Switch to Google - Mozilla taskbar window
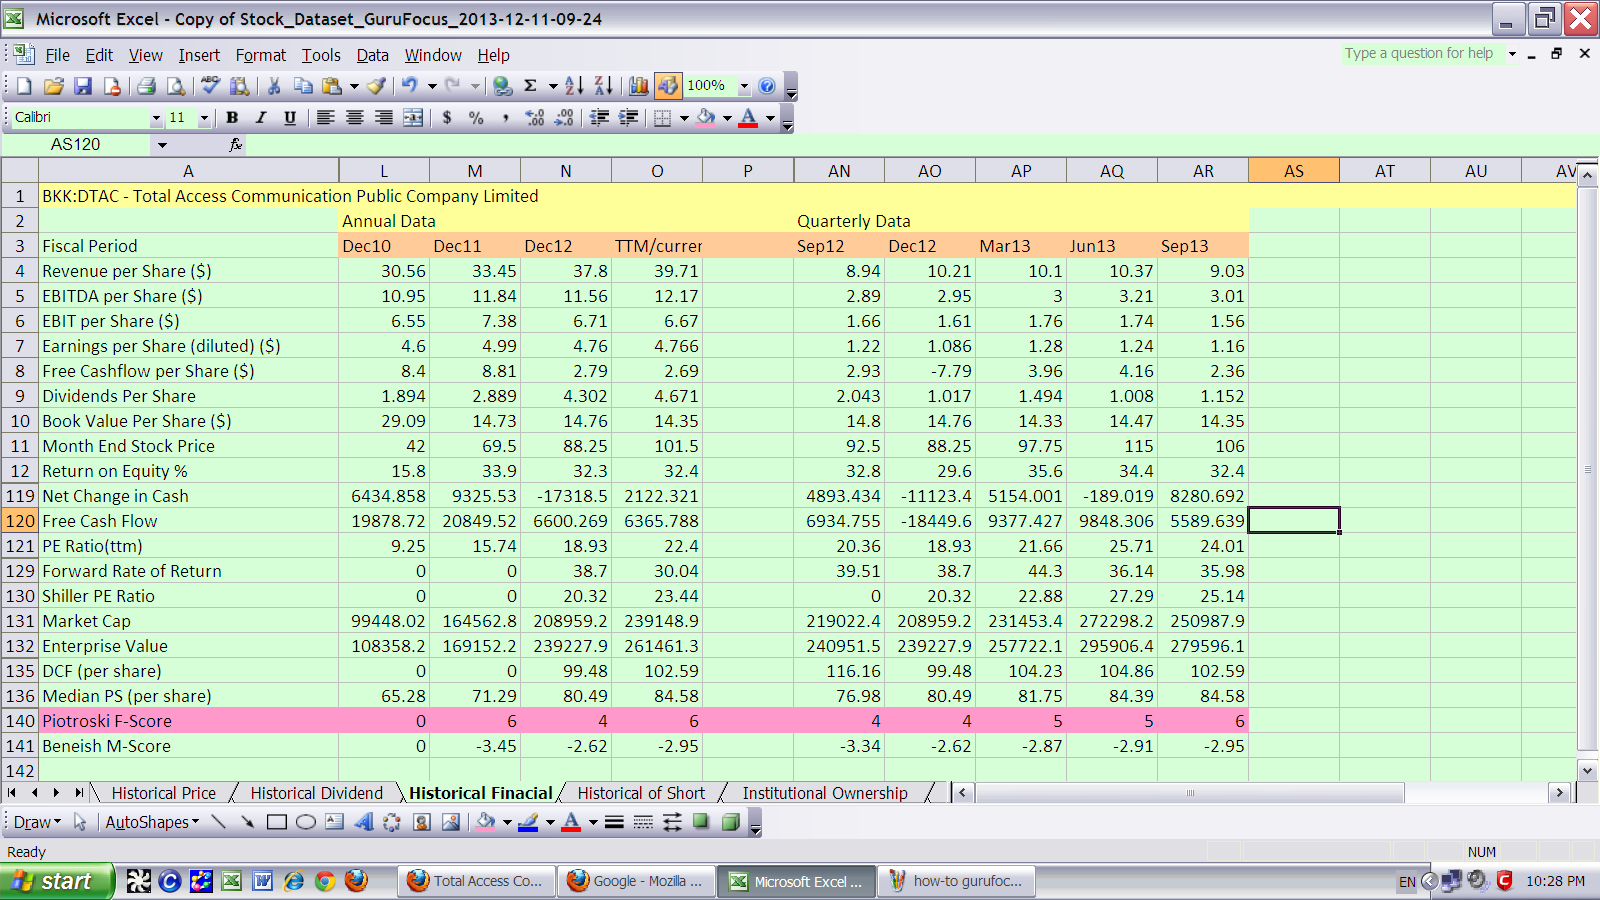Screen dimensions: 1600x900 point(636,881)
